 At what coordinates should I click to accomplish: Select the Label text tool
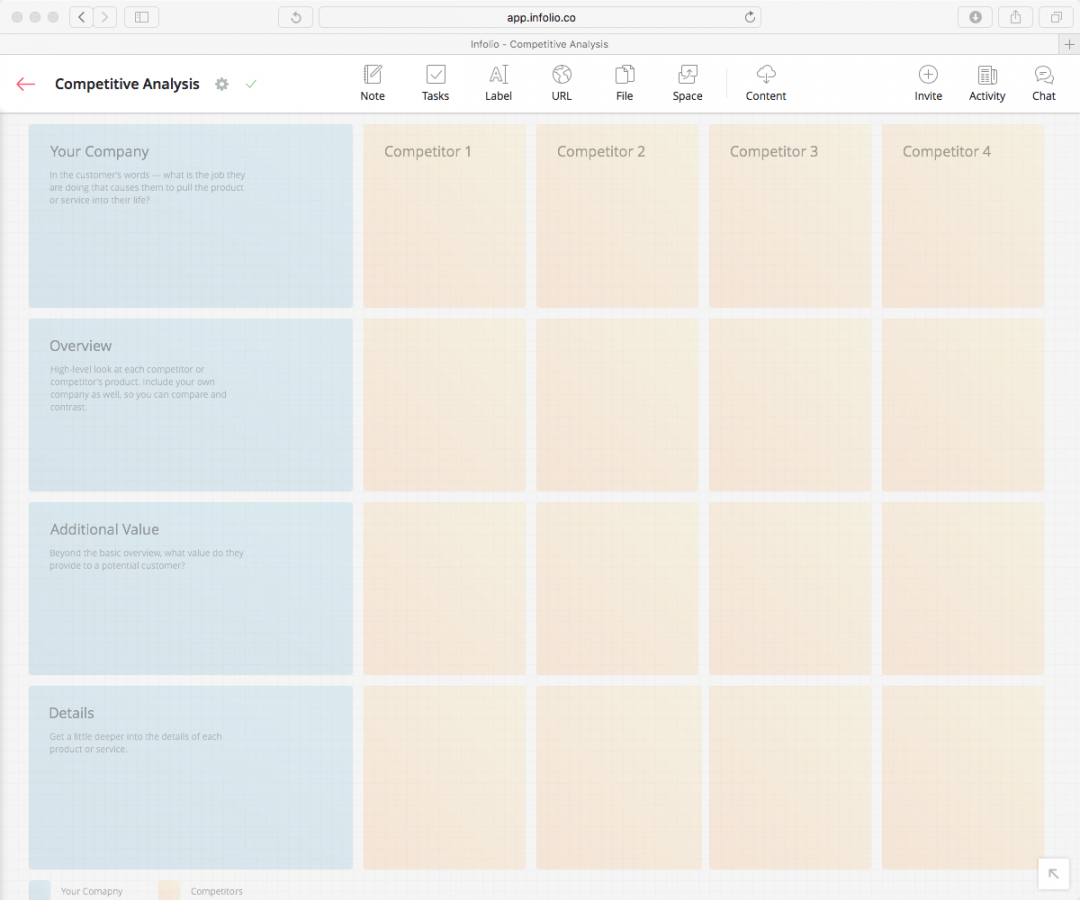498,83
